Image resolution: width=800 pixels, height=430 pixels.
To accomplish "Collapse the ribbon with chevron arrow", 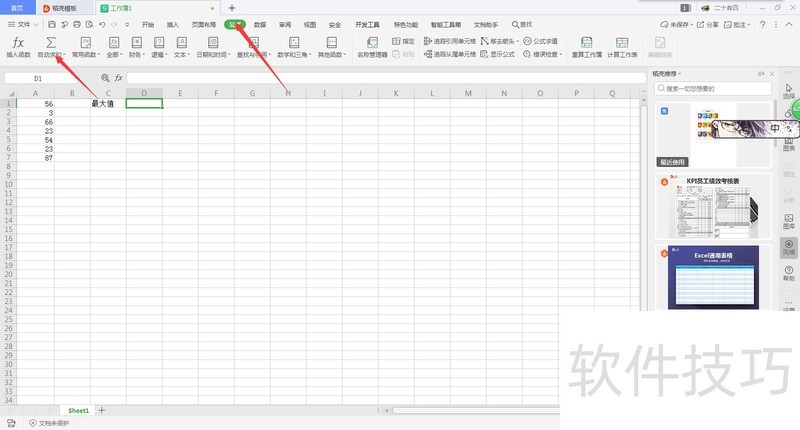I will tap(790, 24).
